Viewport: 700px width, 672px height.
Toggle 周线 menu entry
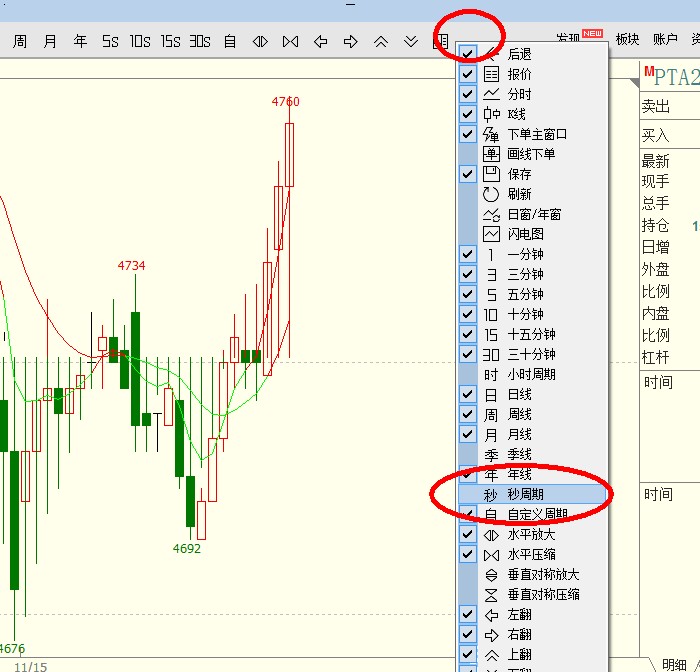[532, 414]
